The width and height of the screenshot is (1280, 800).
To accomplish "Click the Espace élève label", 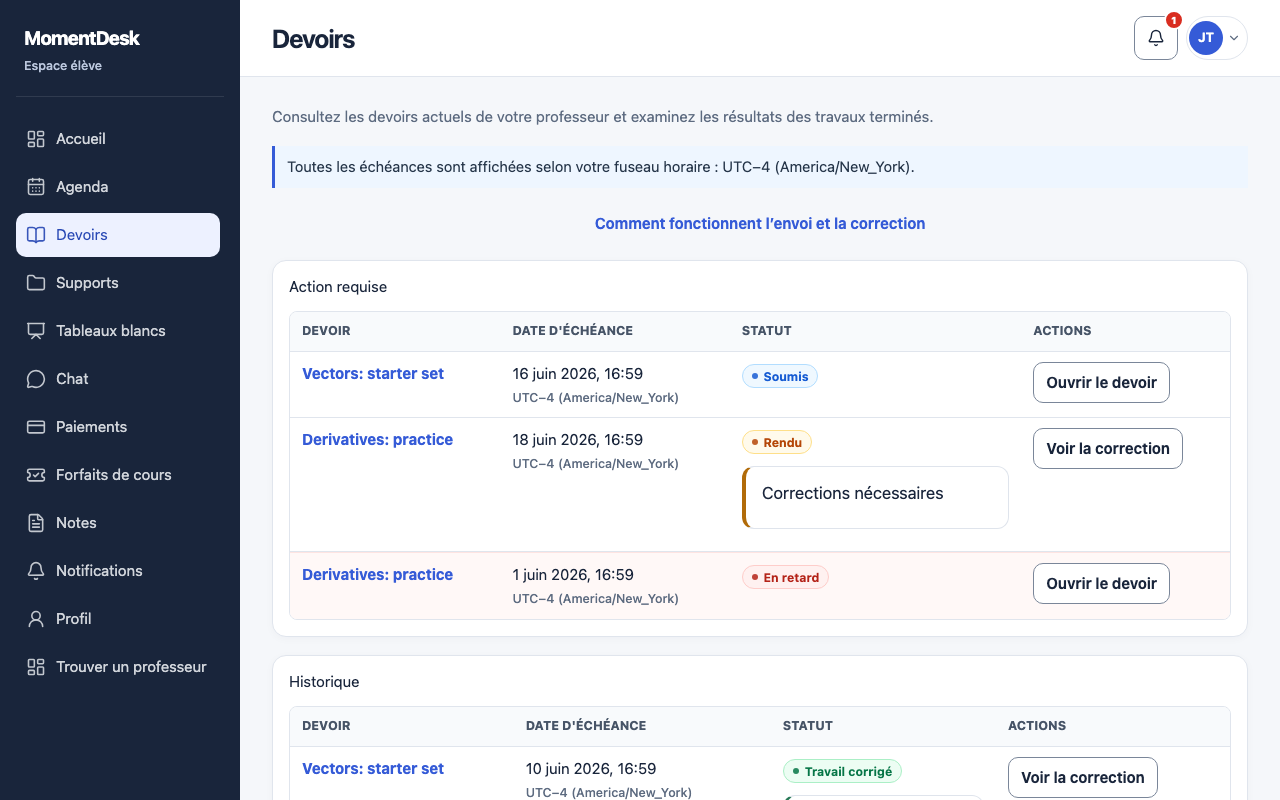I will [63, 66].
